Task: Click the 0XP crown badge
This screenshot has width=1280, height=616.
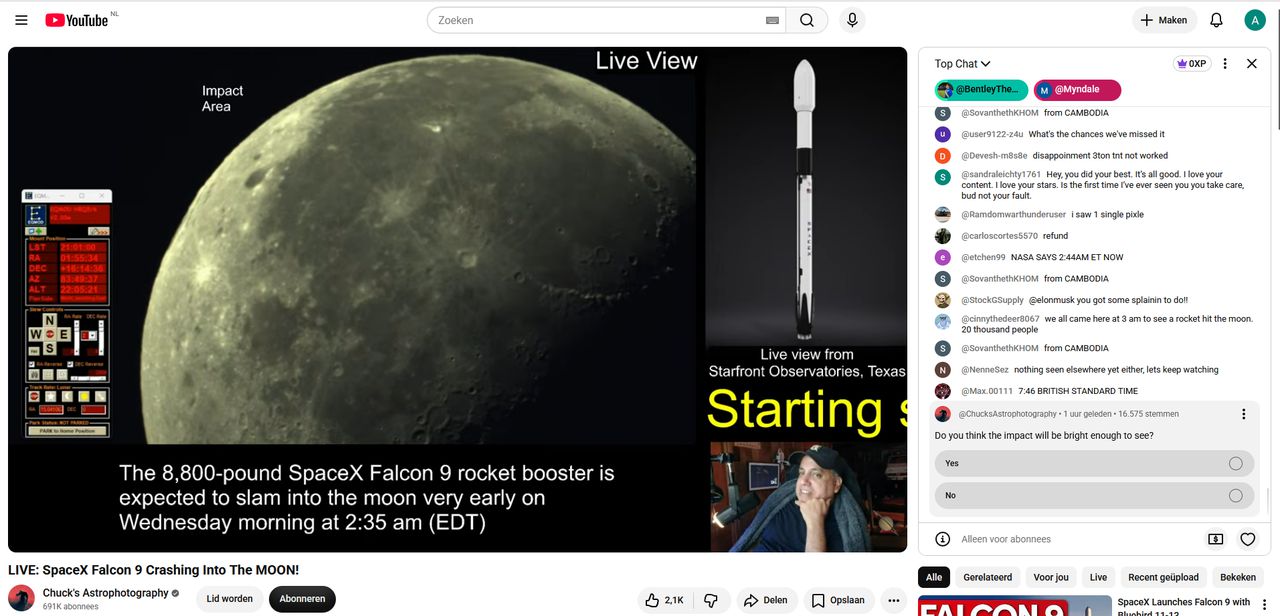Action: tap(1192, 64)
